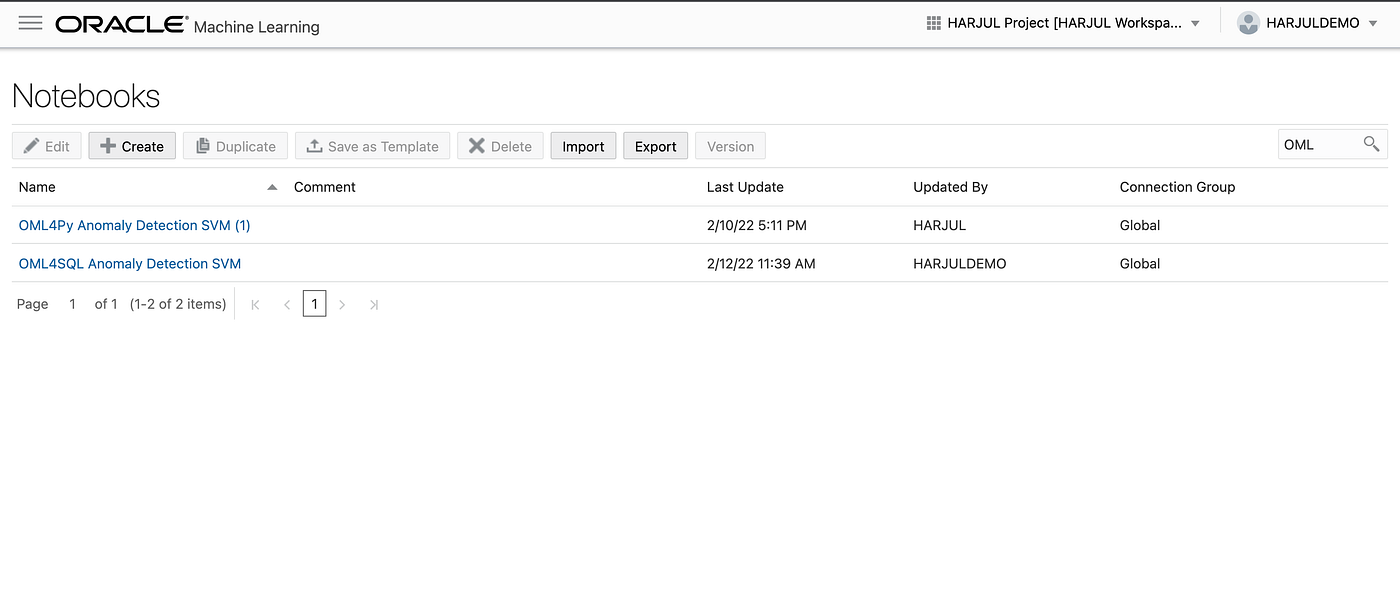This screenshot has height=591, width=1400.
Task: Run the notebook search with the magnifier icon
Action: 1371,144
